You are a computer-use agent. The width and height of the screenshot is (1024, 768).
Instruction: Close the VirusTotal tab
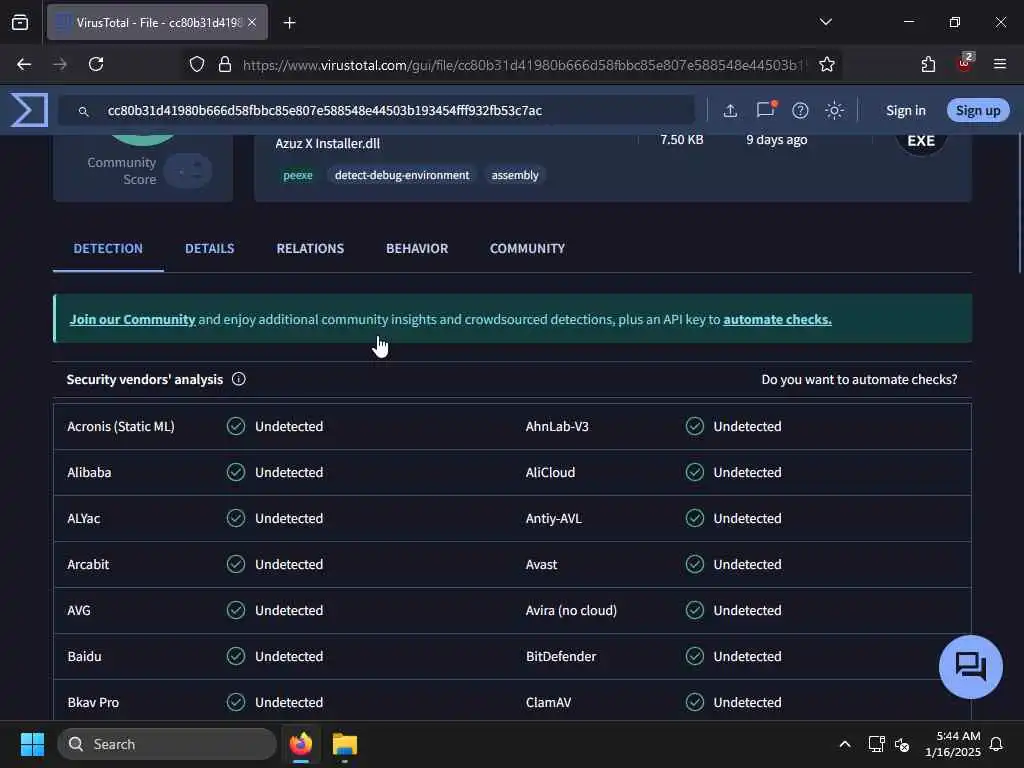(252, 22)
